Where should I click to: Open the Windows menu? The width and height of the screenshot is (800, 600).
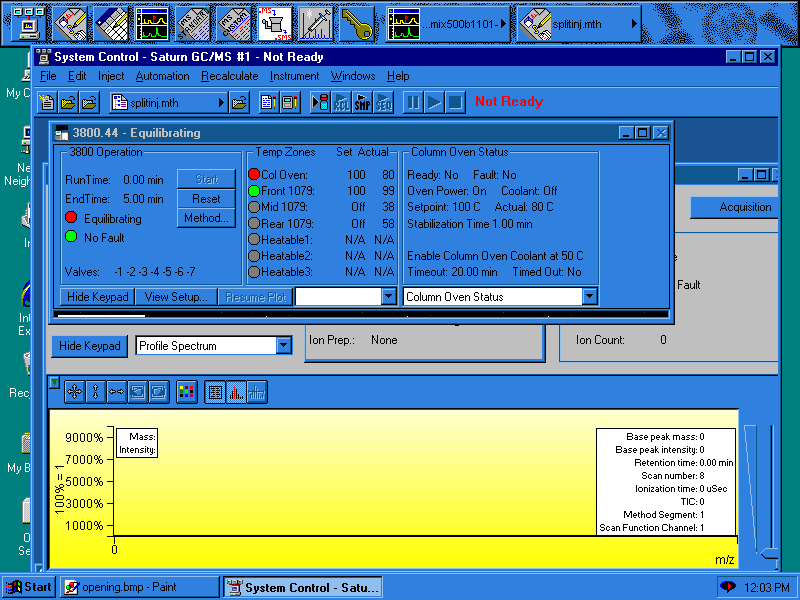click(353, 76)
